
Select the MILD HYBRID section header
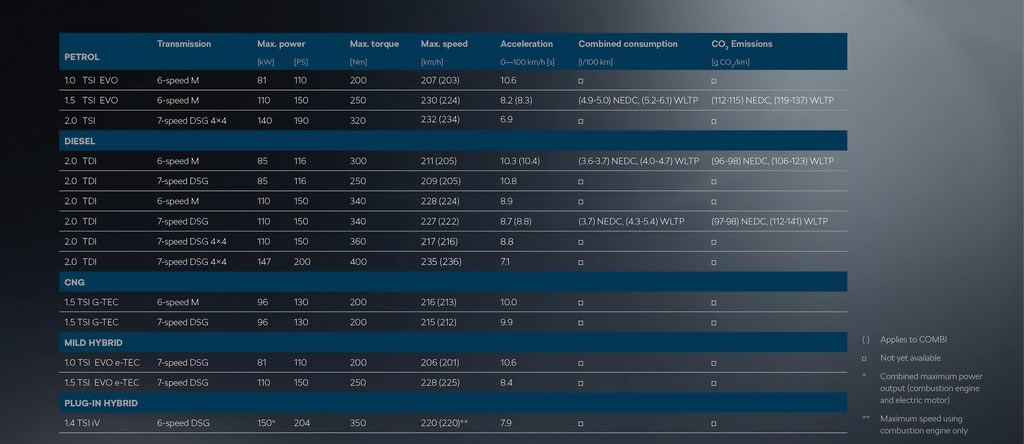(x=94, y=343)
